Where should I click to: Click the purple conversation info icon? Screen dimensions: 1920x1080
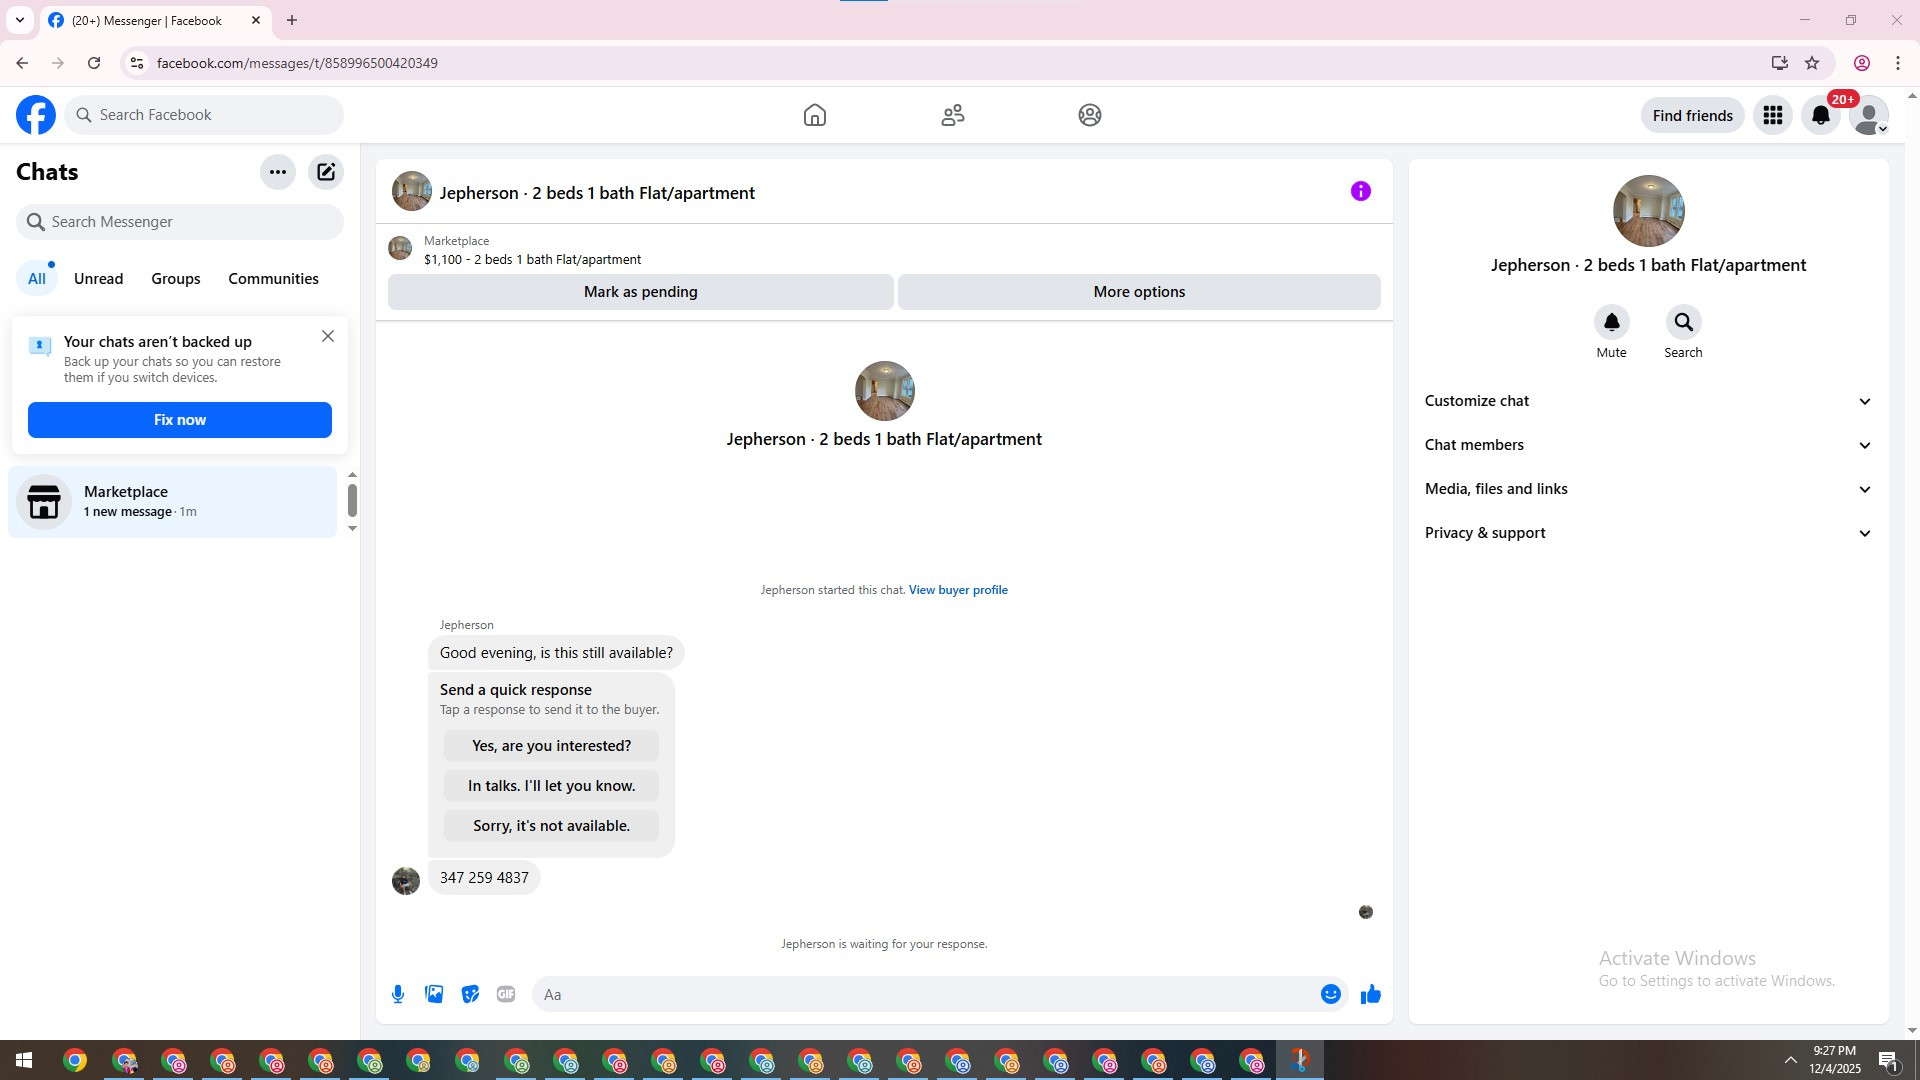click(x=1360, y=191)
